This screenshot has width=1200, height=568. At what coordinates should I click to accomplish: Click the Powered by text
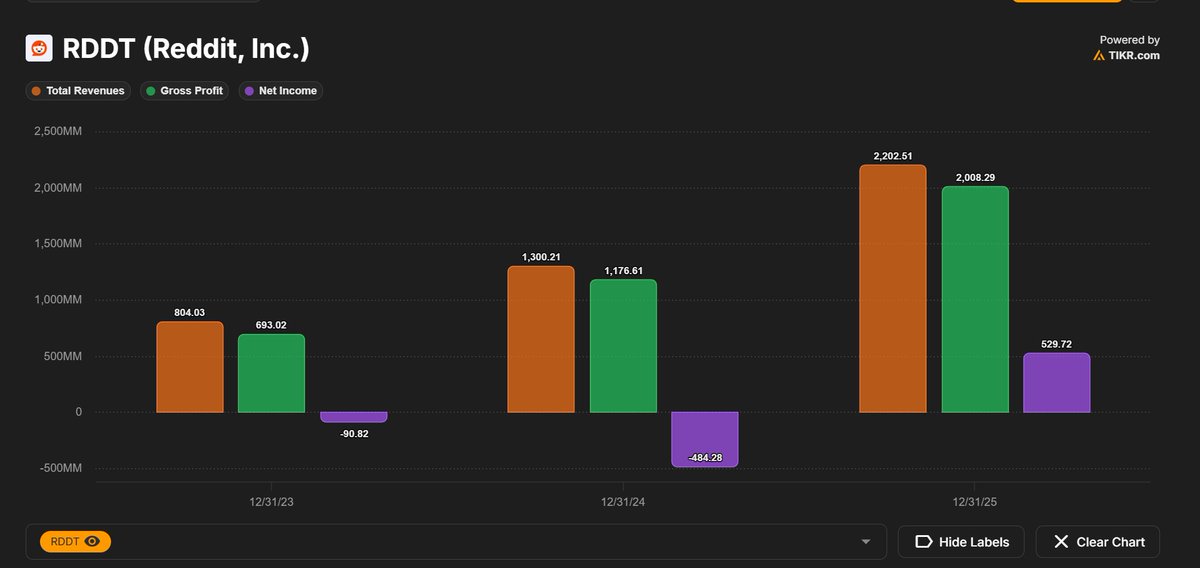(1130, 40)
